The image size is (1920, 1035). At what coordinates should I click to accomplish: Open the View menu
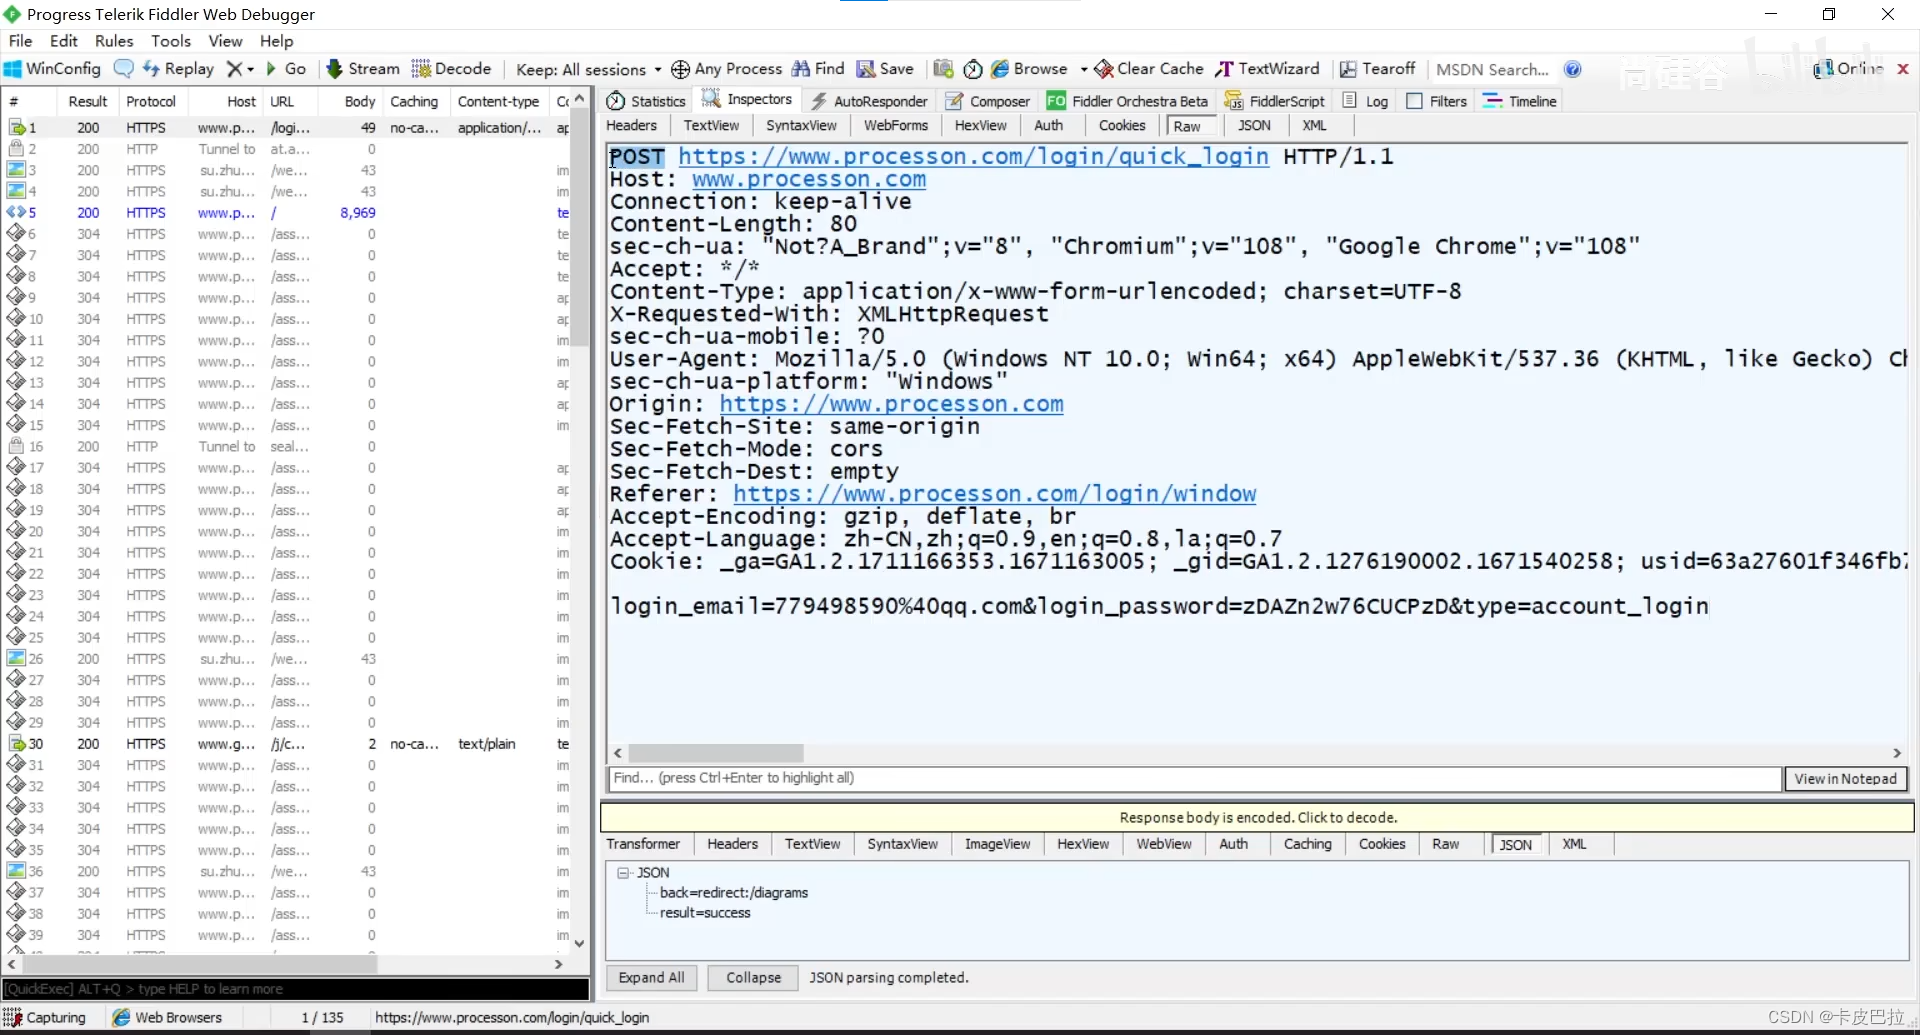coord(225,41)
